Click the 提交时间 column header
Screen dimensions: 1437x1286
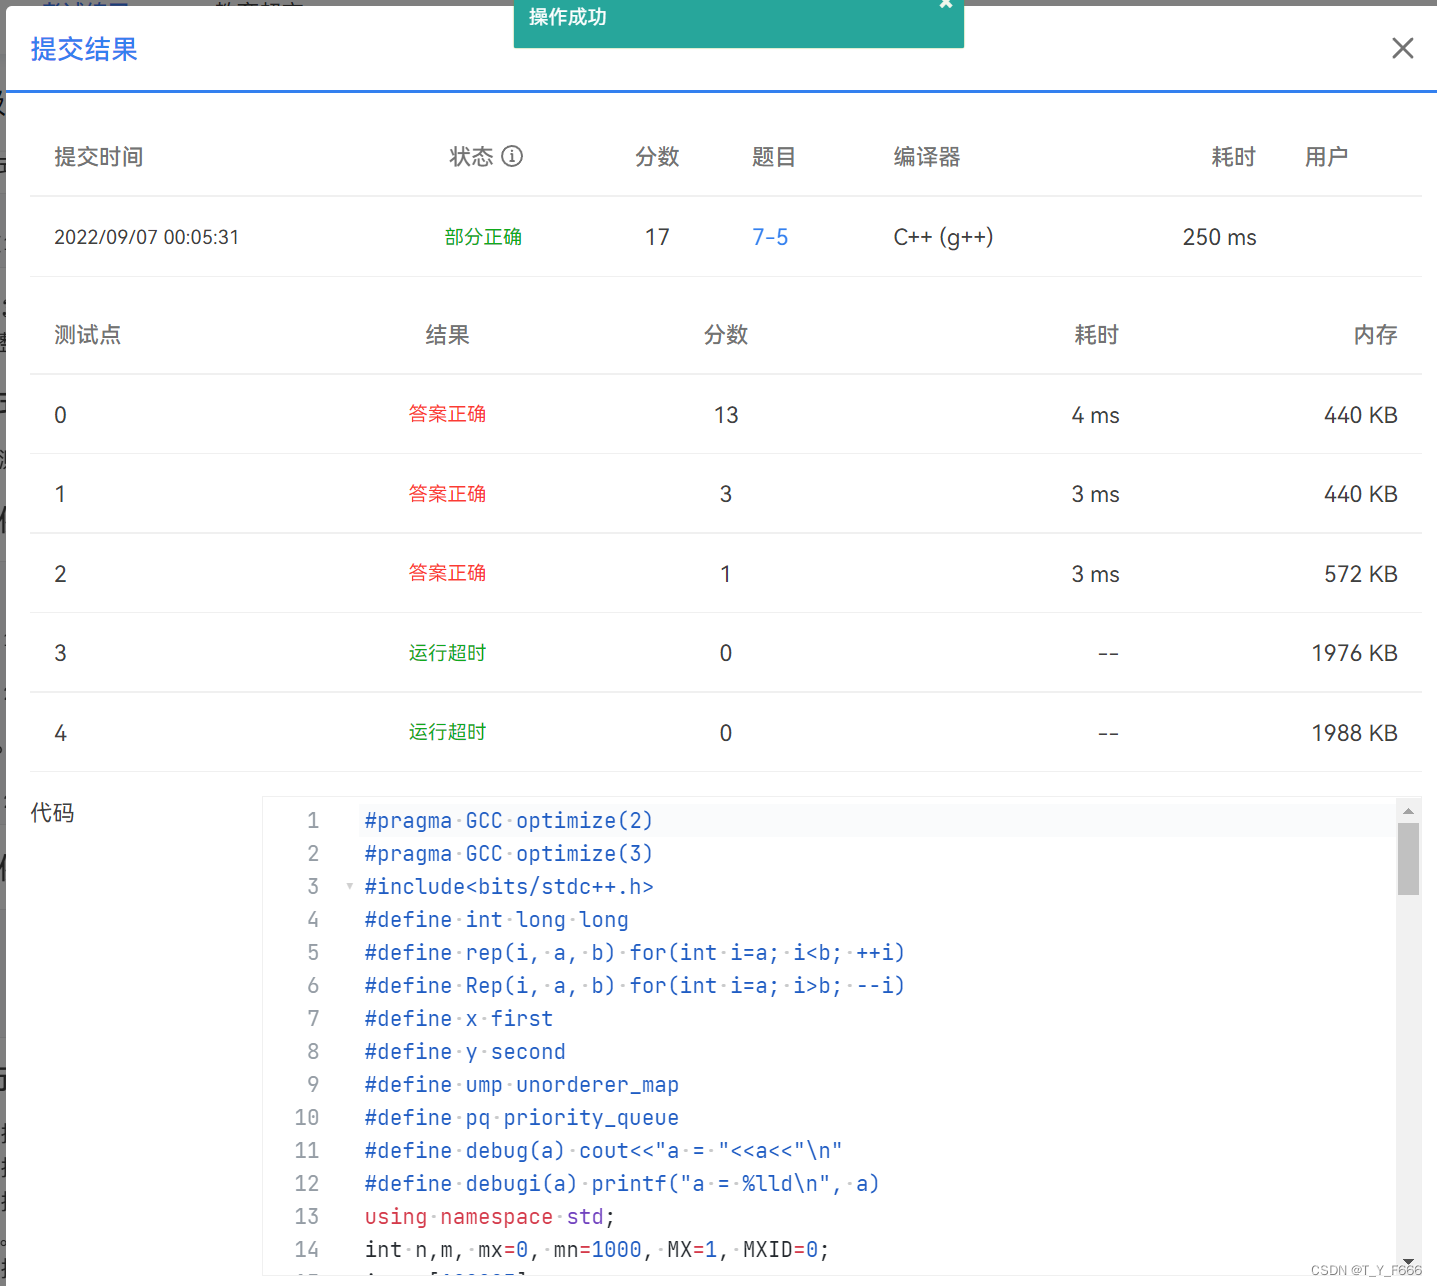[x=98, y=157]
